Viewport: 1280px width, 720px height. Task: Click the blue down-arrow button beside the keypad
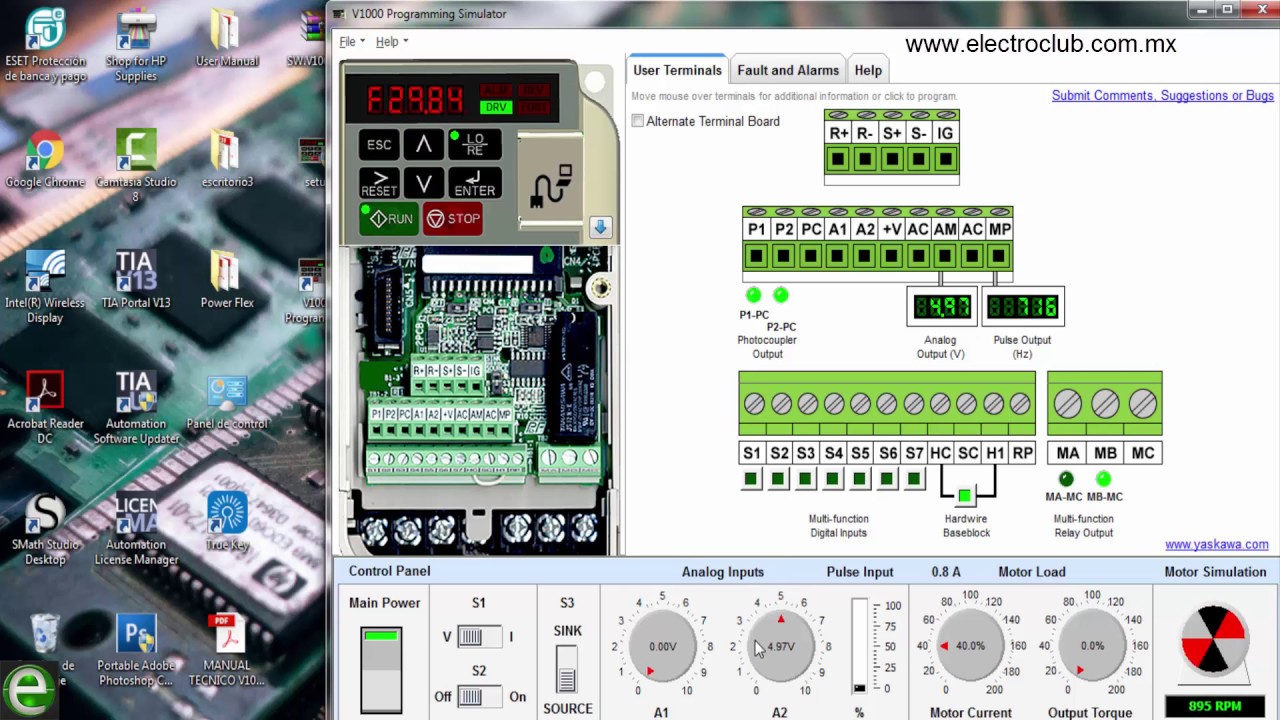600,227
